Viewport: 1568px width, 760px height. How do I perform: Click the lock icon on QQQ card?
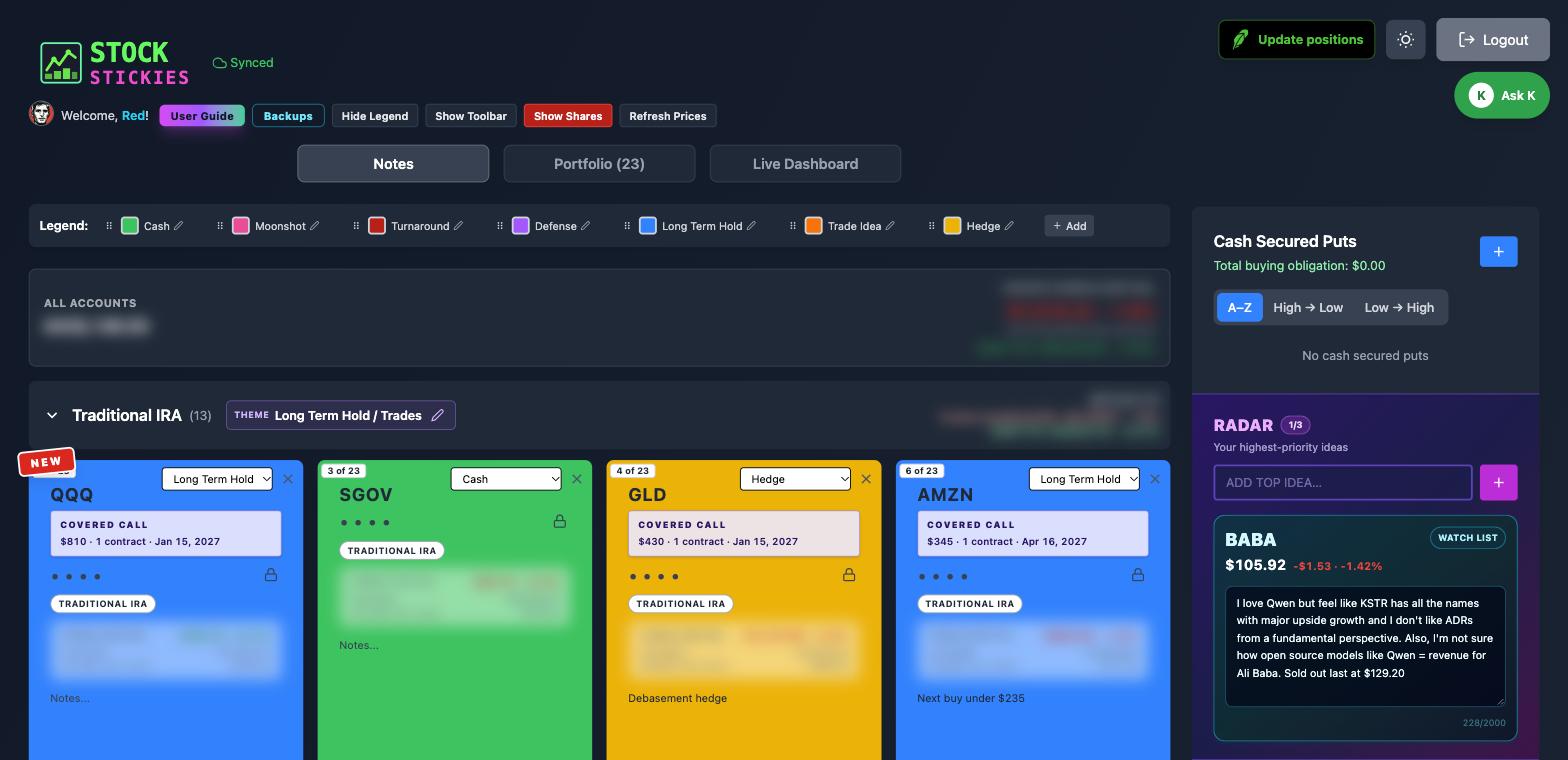pyautogui.click(x=271, y=575)
